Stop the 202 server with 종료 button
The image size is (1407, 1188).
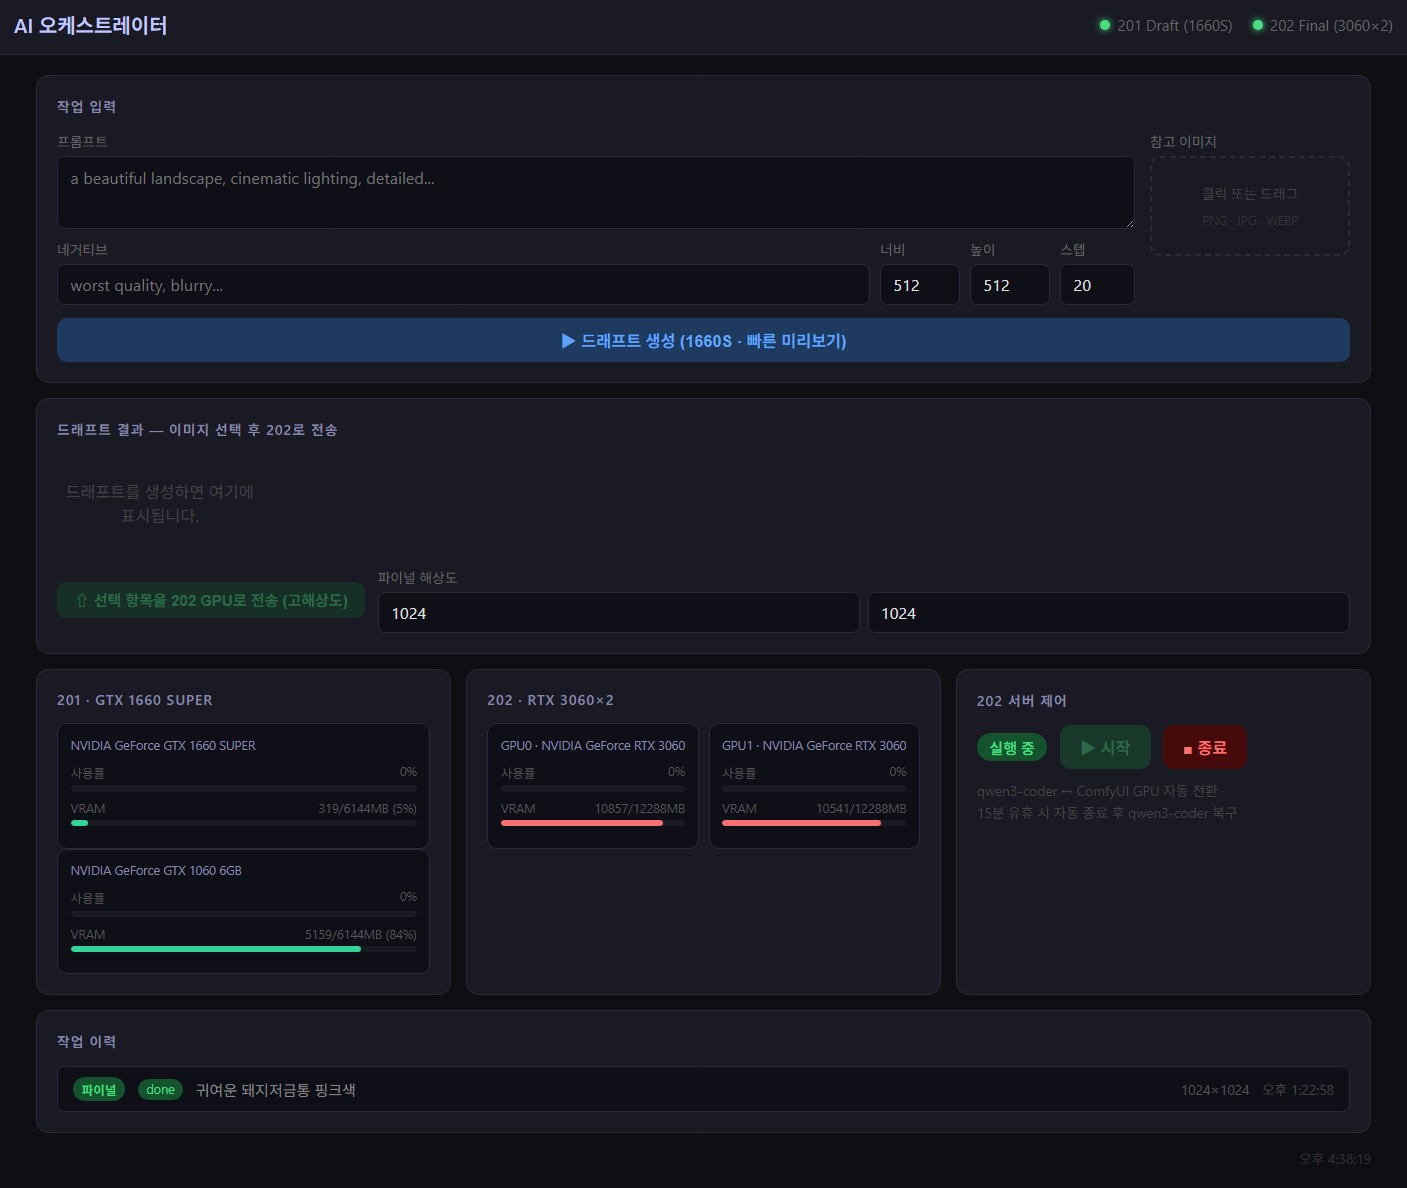click(1204, 748)
